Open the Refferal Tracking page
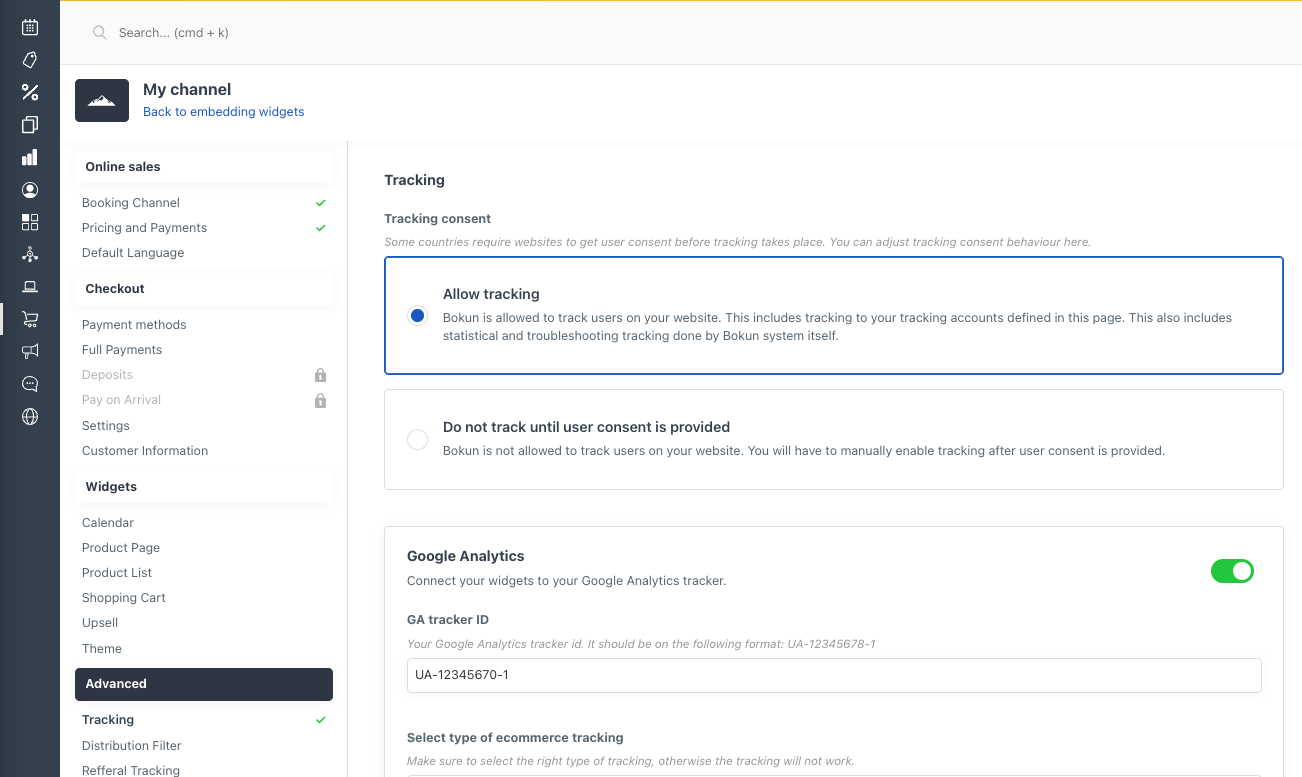This screenshot has width=1302, height=777. [x=131, y=771]
